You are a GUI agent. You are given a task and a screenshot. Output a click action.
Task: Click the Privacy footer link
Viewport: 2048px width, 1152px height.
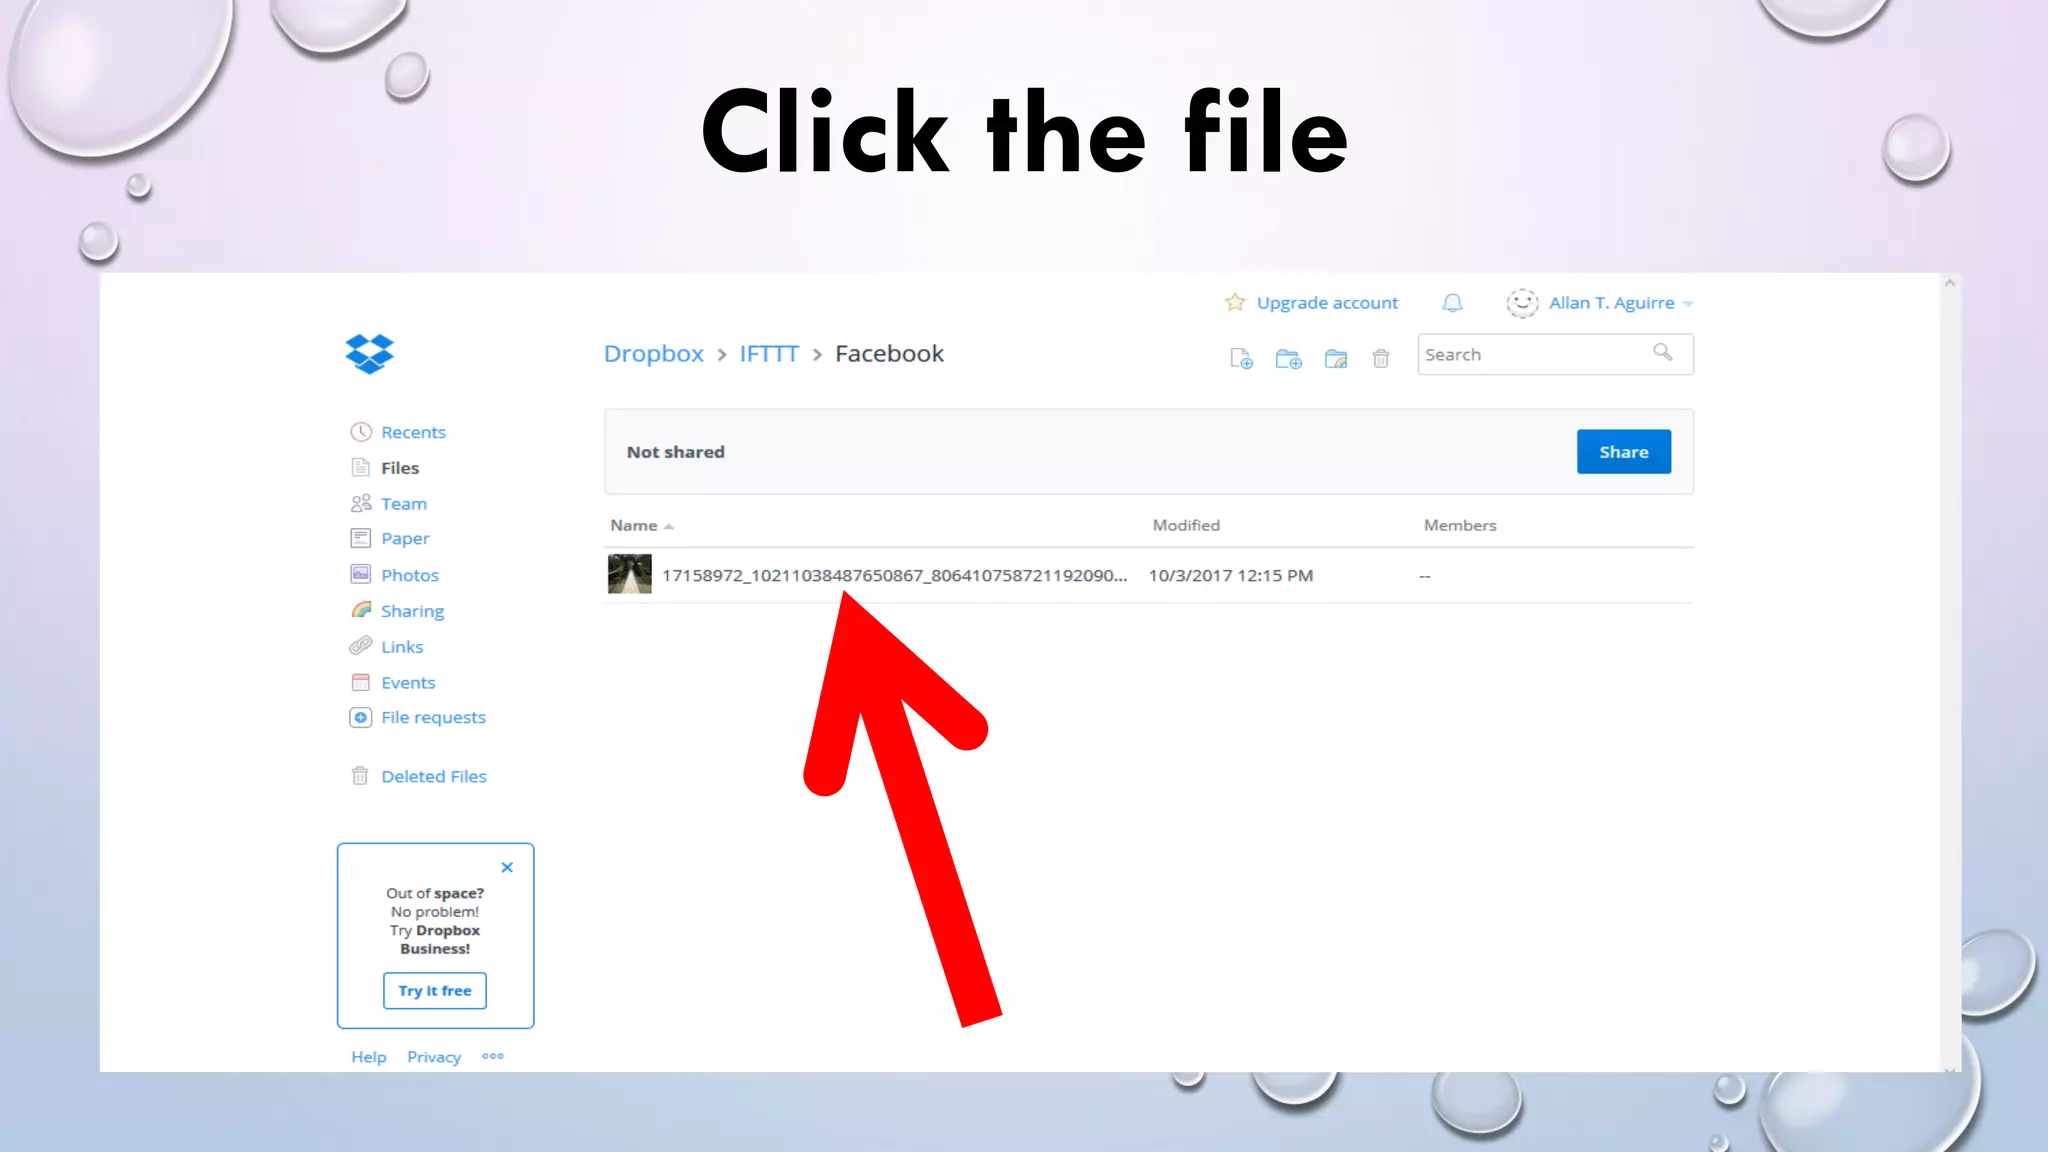(434, 1057)
